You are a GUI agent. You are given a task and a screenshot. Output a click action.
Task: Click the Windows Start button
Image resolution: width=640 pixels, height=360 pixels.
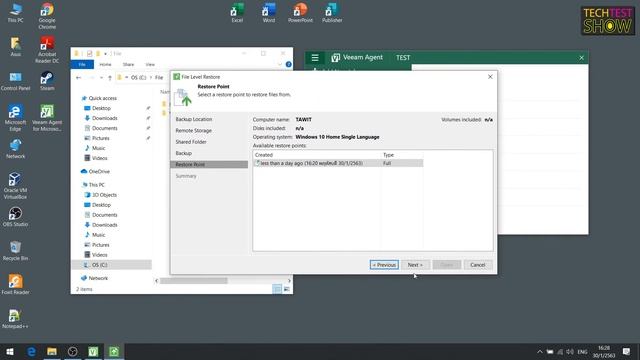[x=10, y=351]
